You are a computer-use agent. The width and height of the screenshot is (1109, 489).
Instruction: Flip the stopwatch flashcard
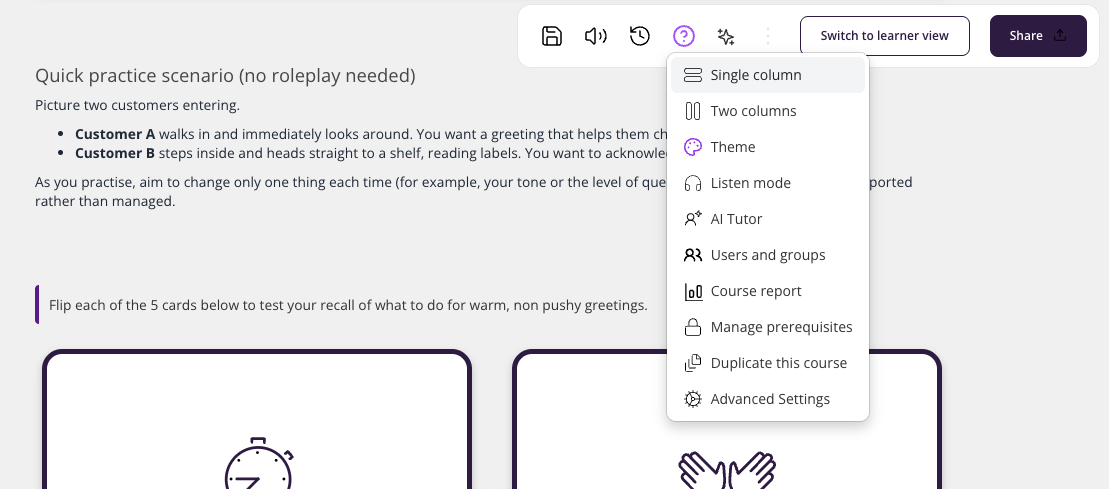(257, 420)
